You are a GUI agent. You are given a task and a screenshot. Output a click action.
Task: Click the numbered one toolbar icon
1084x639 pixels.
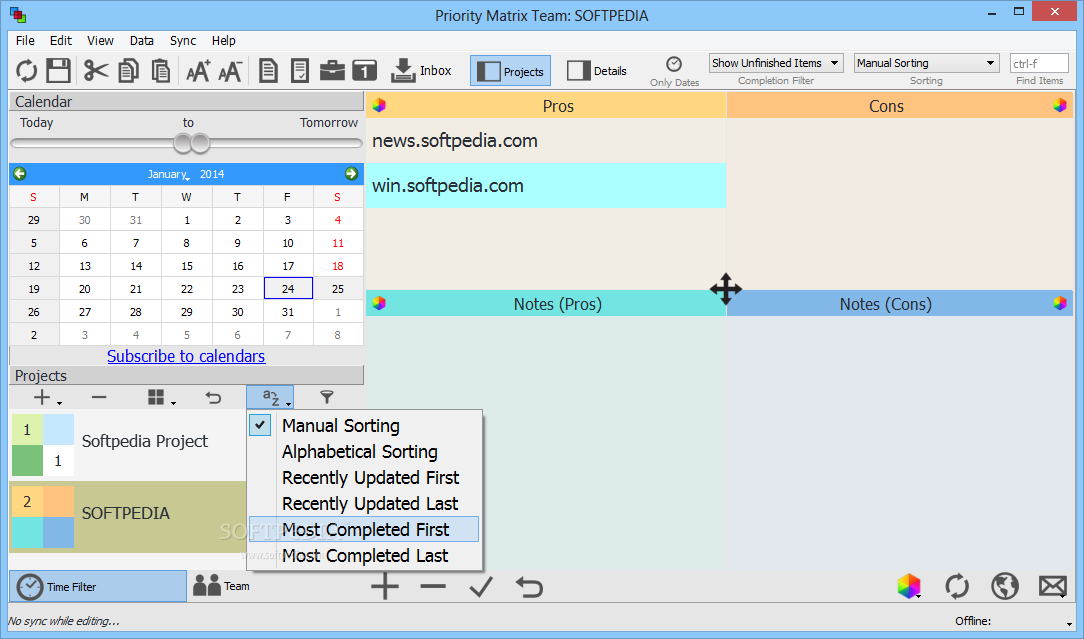[x=364, y=71]
